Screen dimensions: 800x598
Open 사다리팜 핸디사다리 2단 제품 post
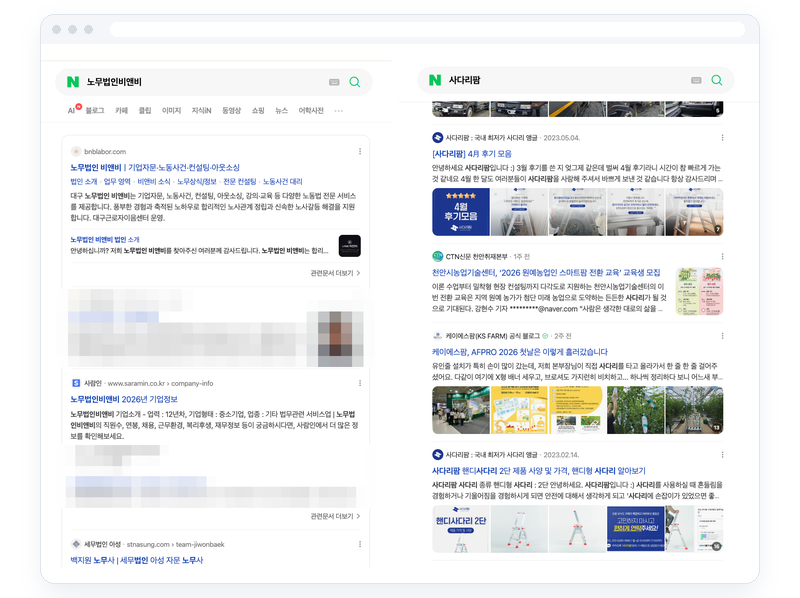(x=539, y=470)
